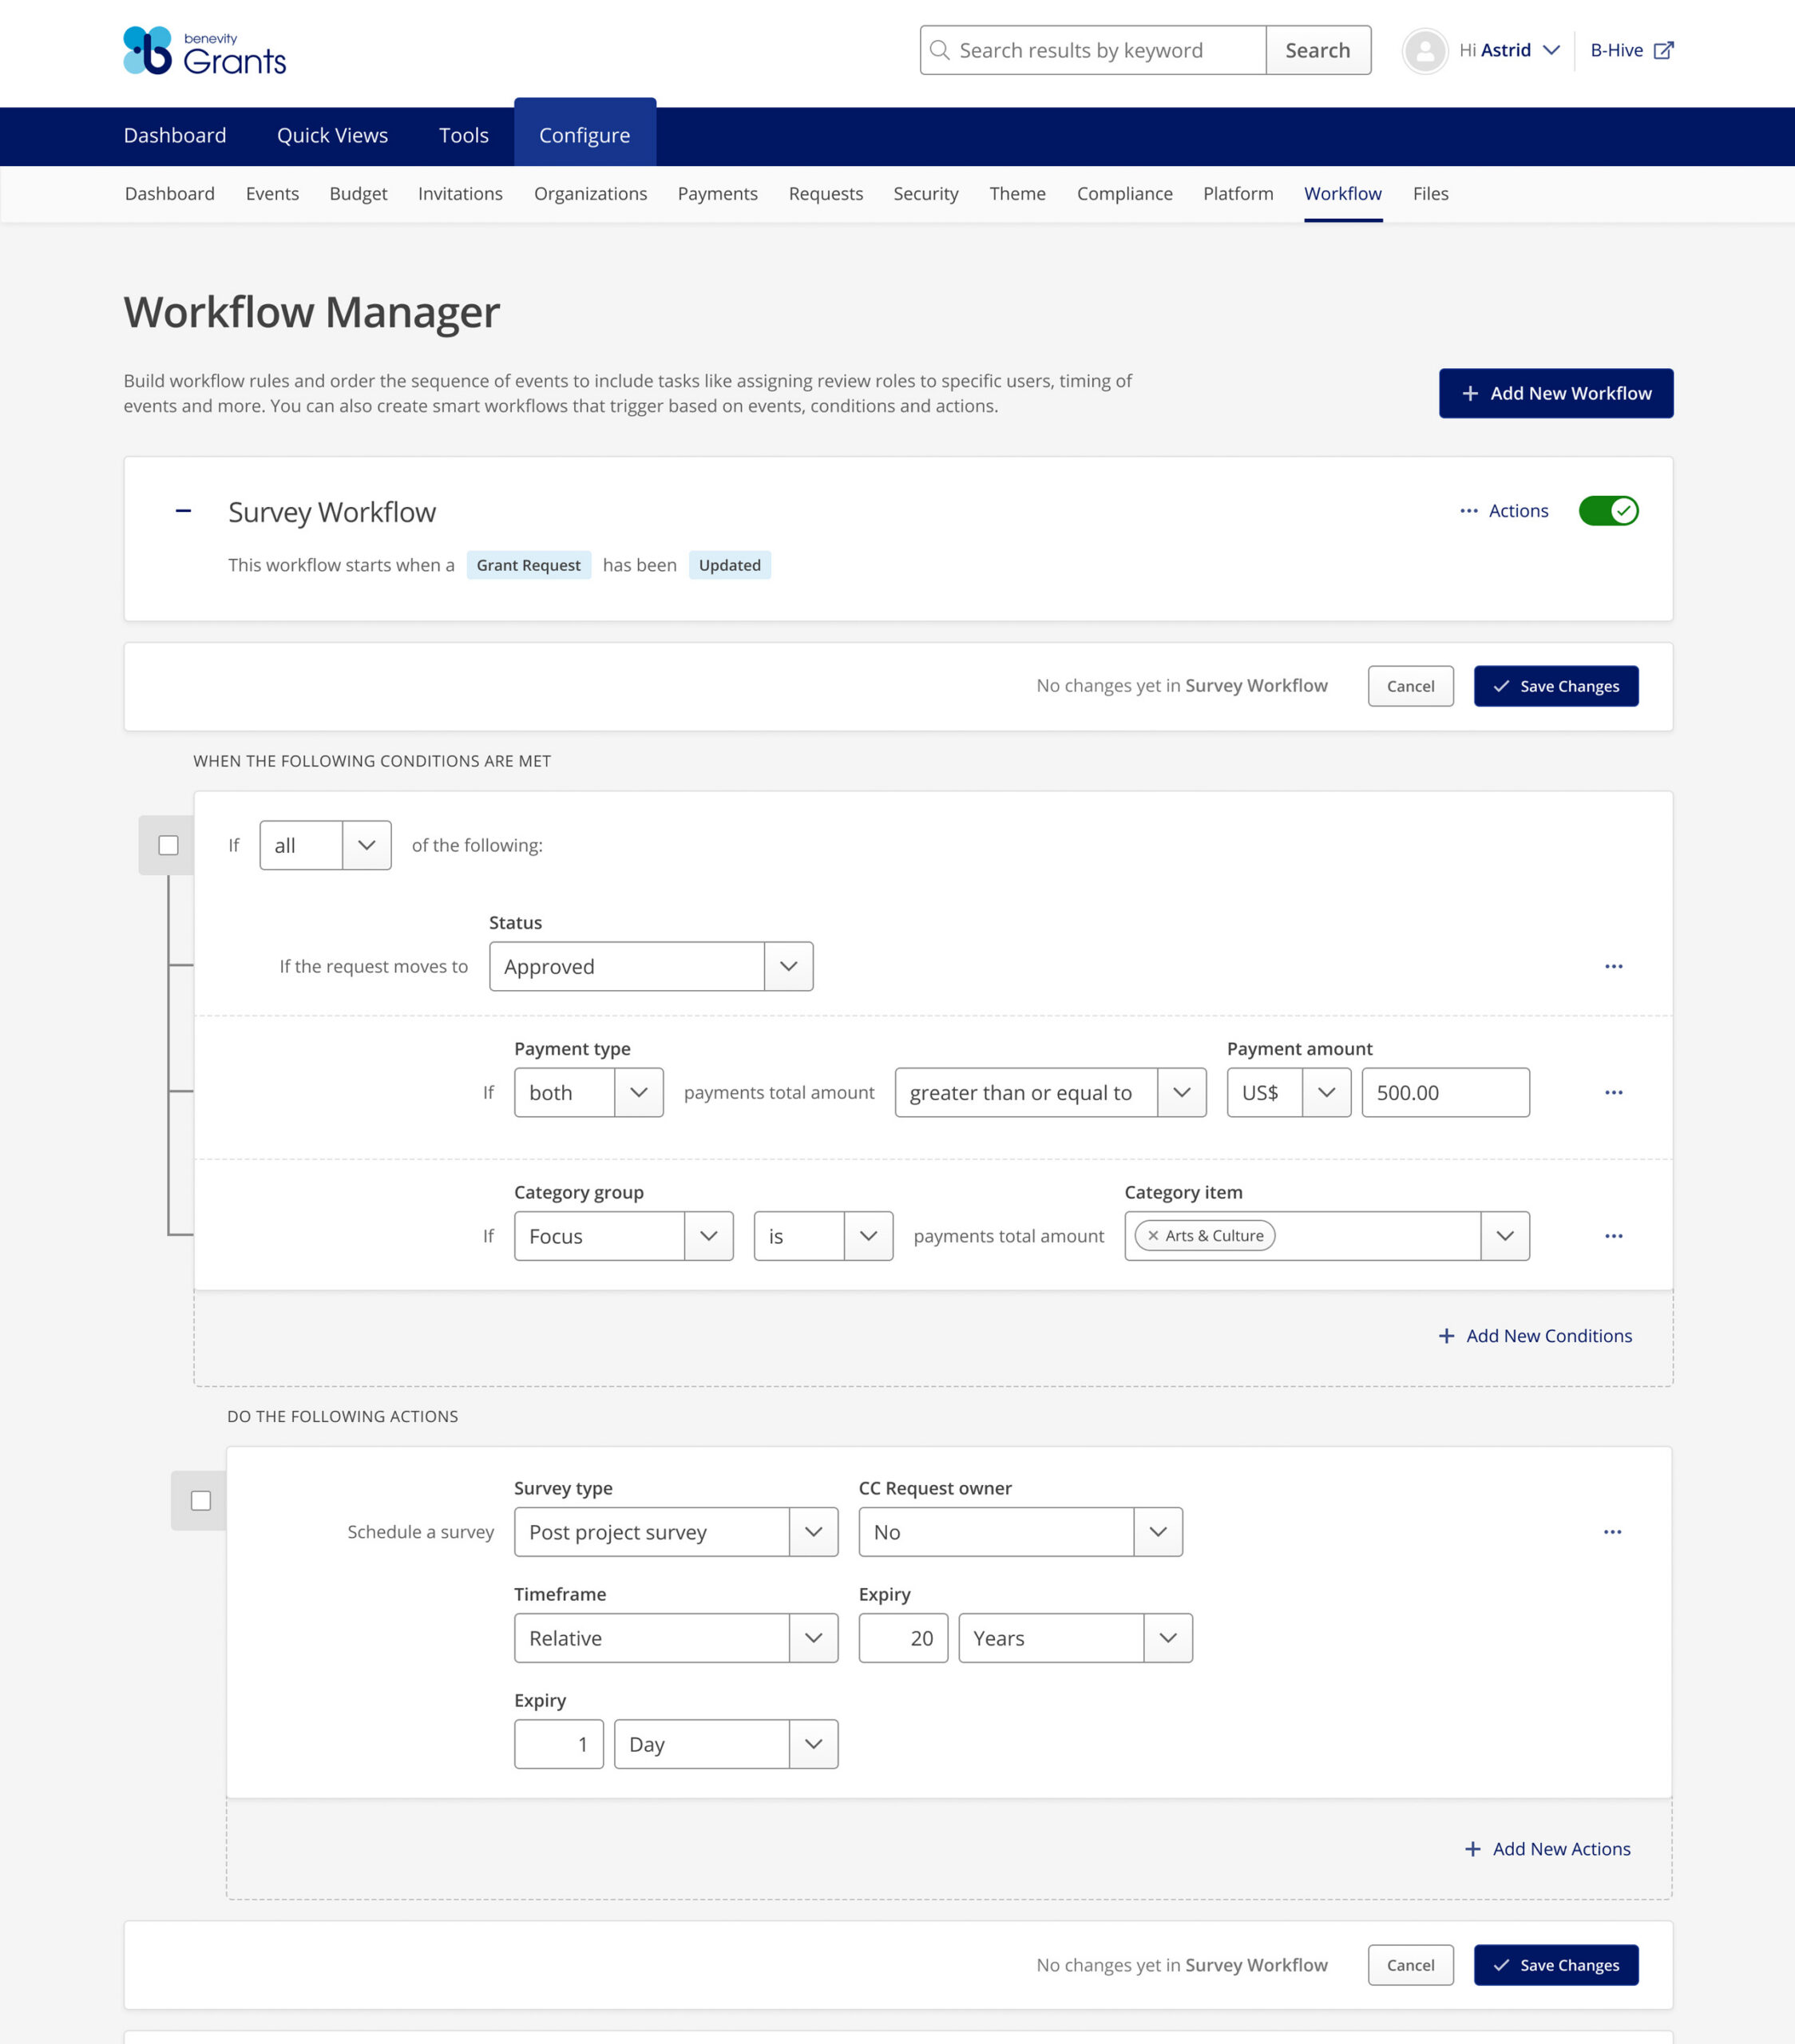Open three-dot menu for Category group condition
The width and height of the screenshot is (1795, 2044).
point(1613,1236)
